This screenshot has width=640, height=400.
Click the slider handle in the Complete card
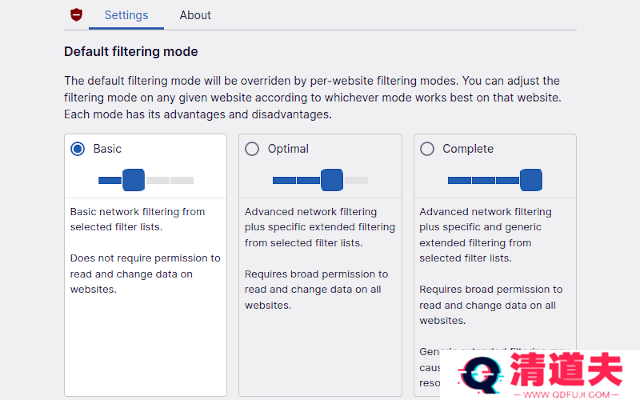tap(531, 180)
